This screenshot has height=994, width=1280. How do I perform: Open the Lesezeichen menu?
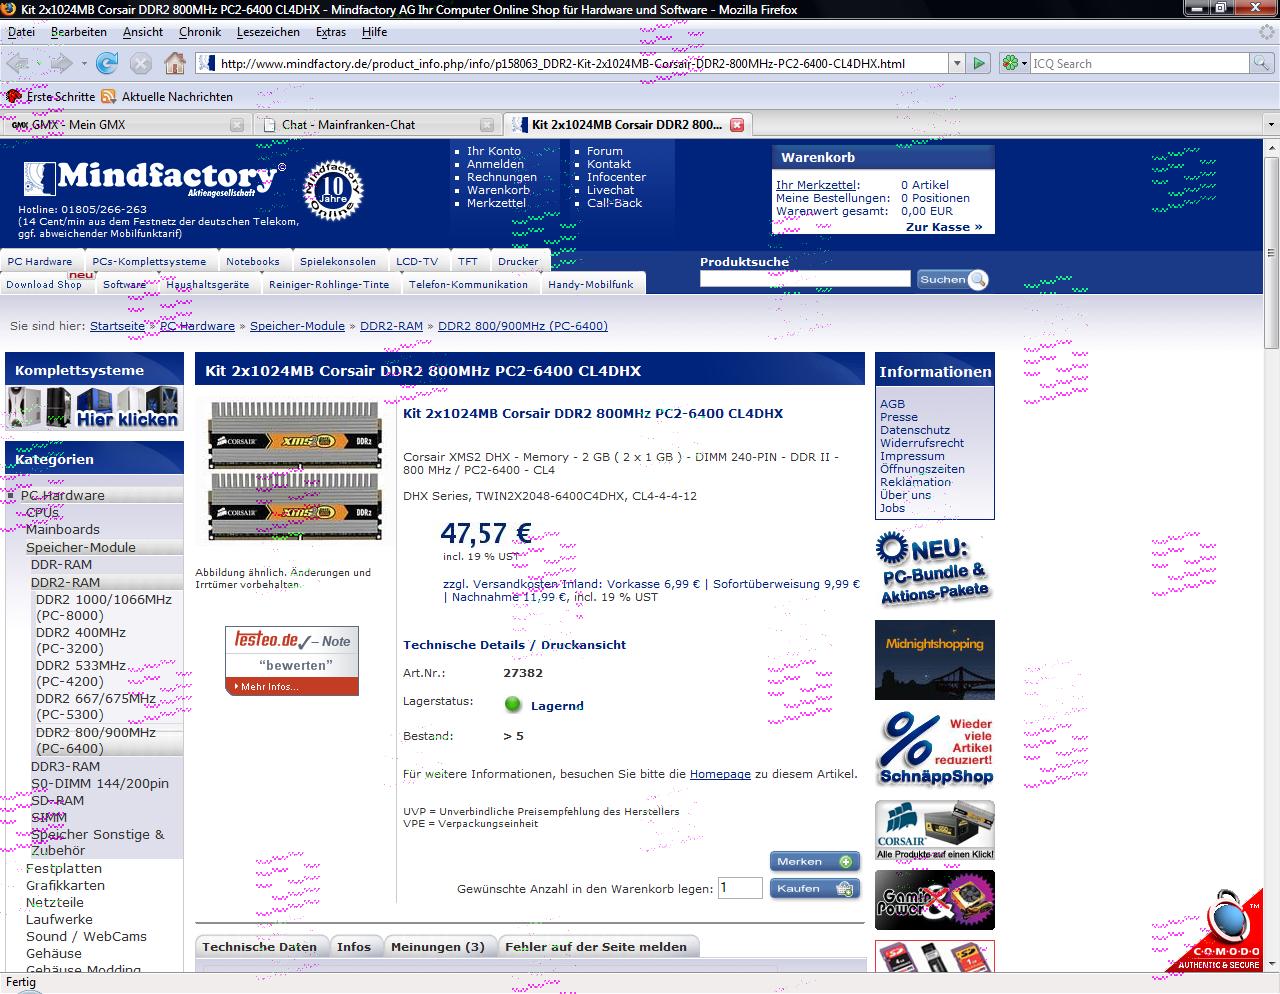(x=268, y=32)
